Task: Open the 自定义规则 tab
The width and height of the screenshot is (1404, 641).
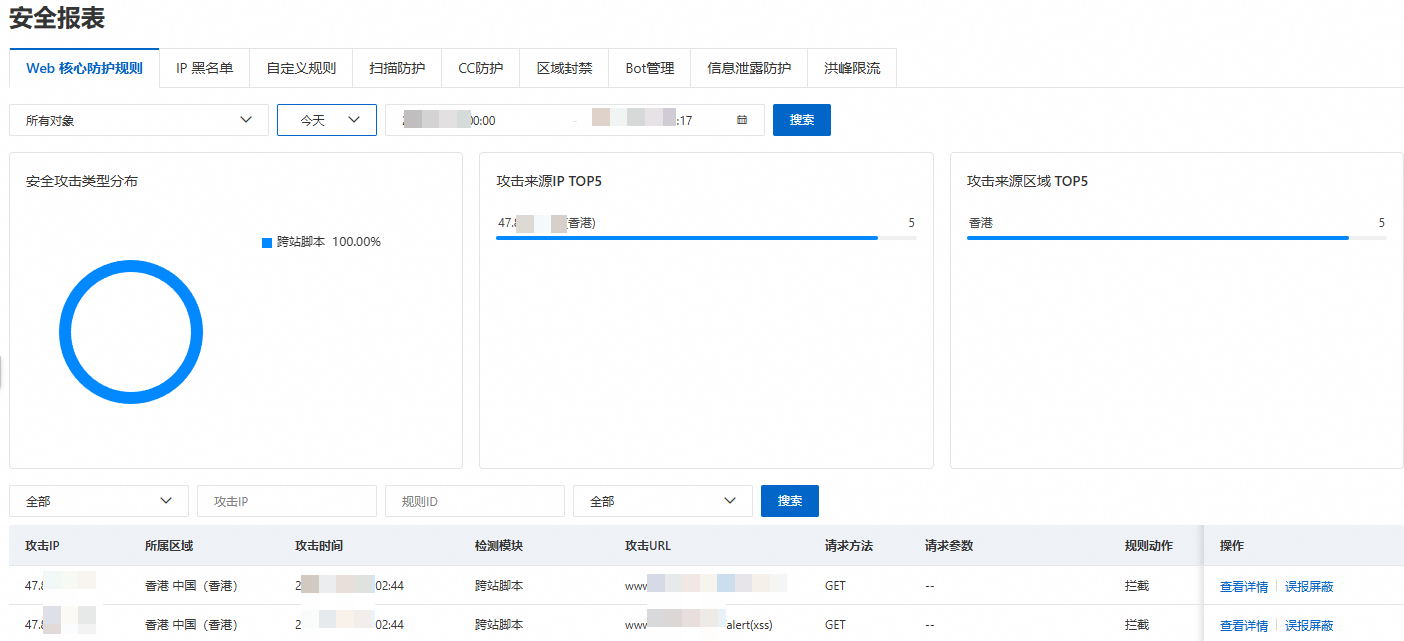Action: pyautogui.click(x=301, y=68)
